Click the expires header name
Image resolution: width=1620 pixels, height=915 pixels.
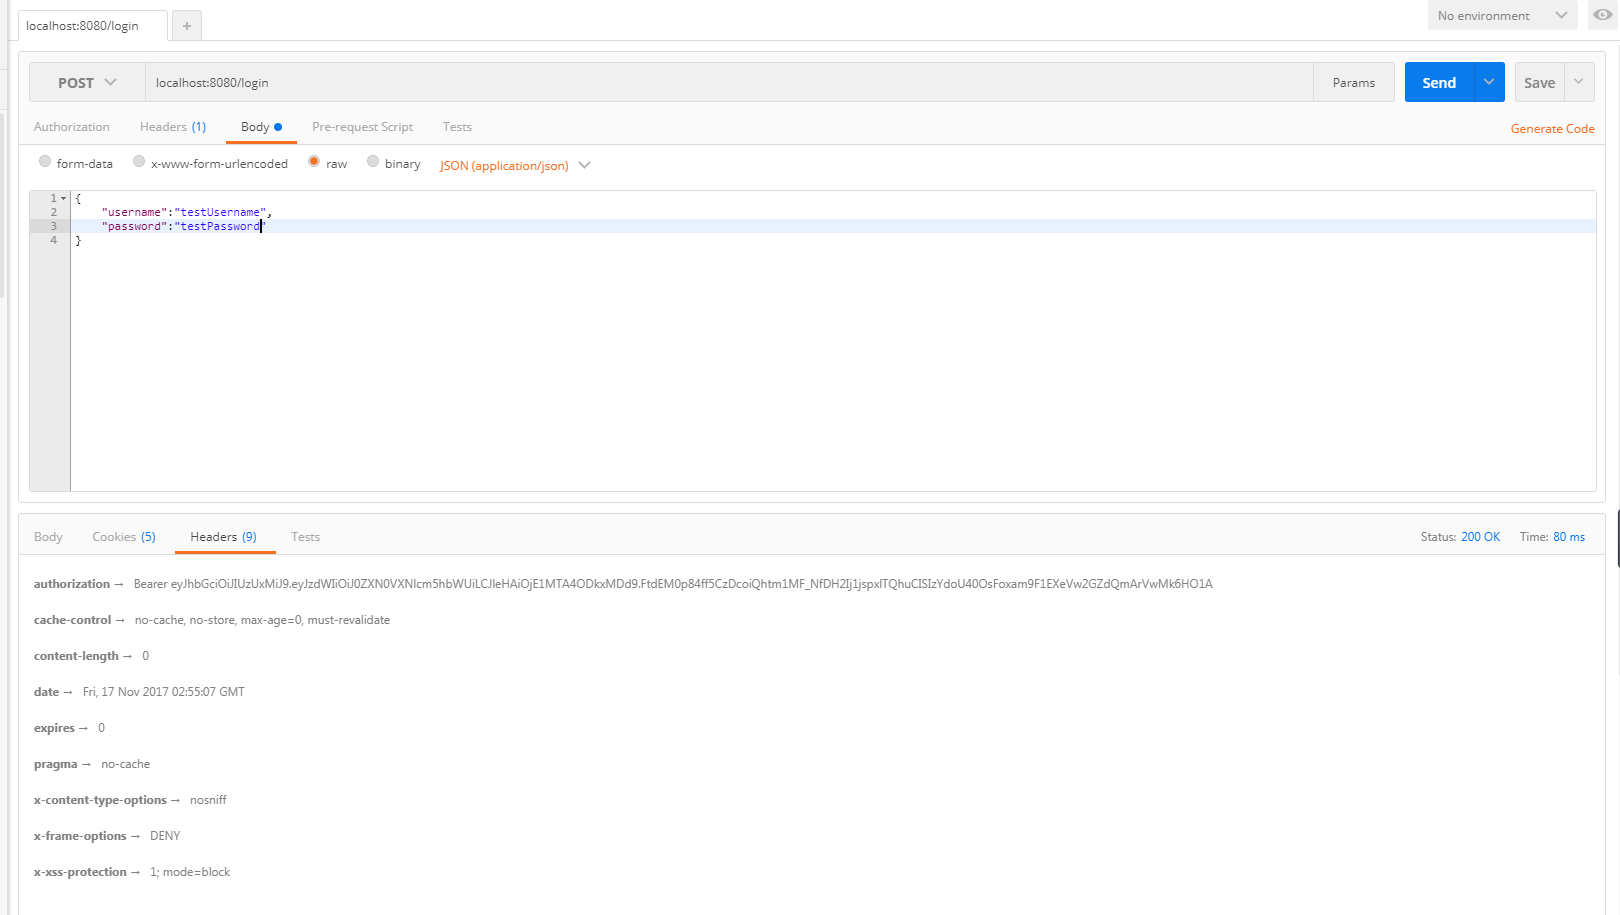tap(54, 728)
